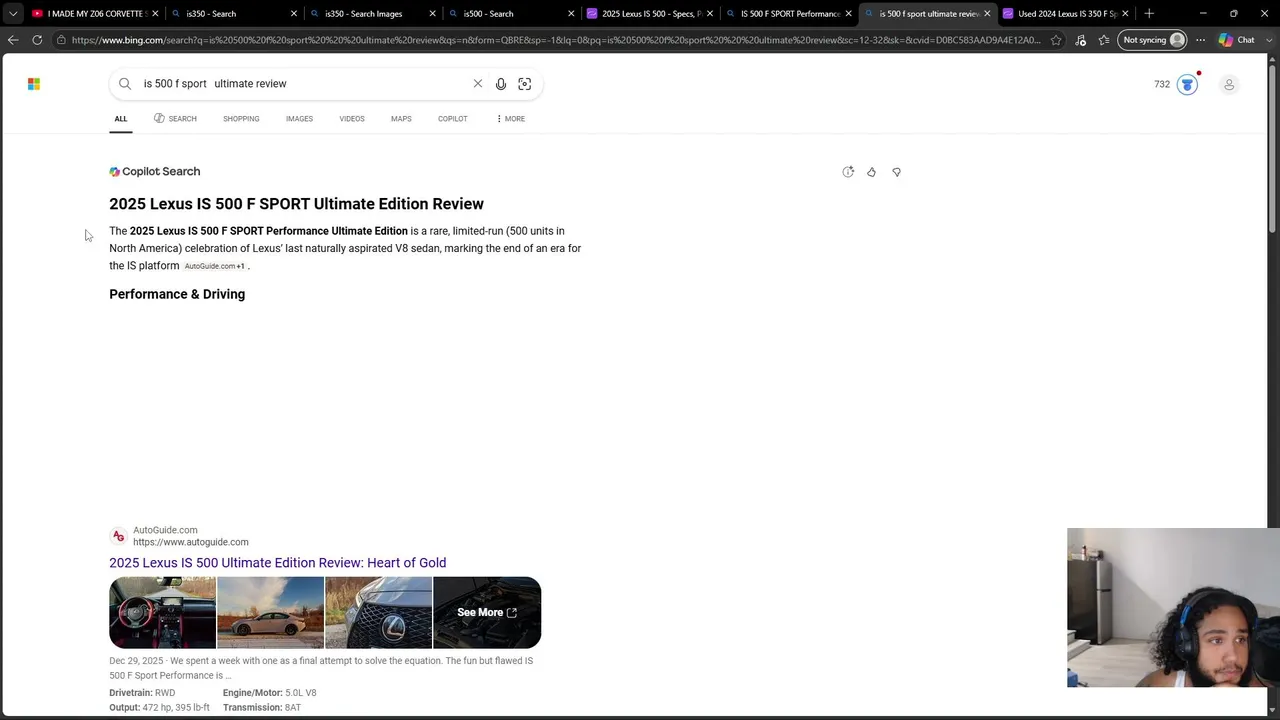Click the See More images button

[x=487, y=613]
